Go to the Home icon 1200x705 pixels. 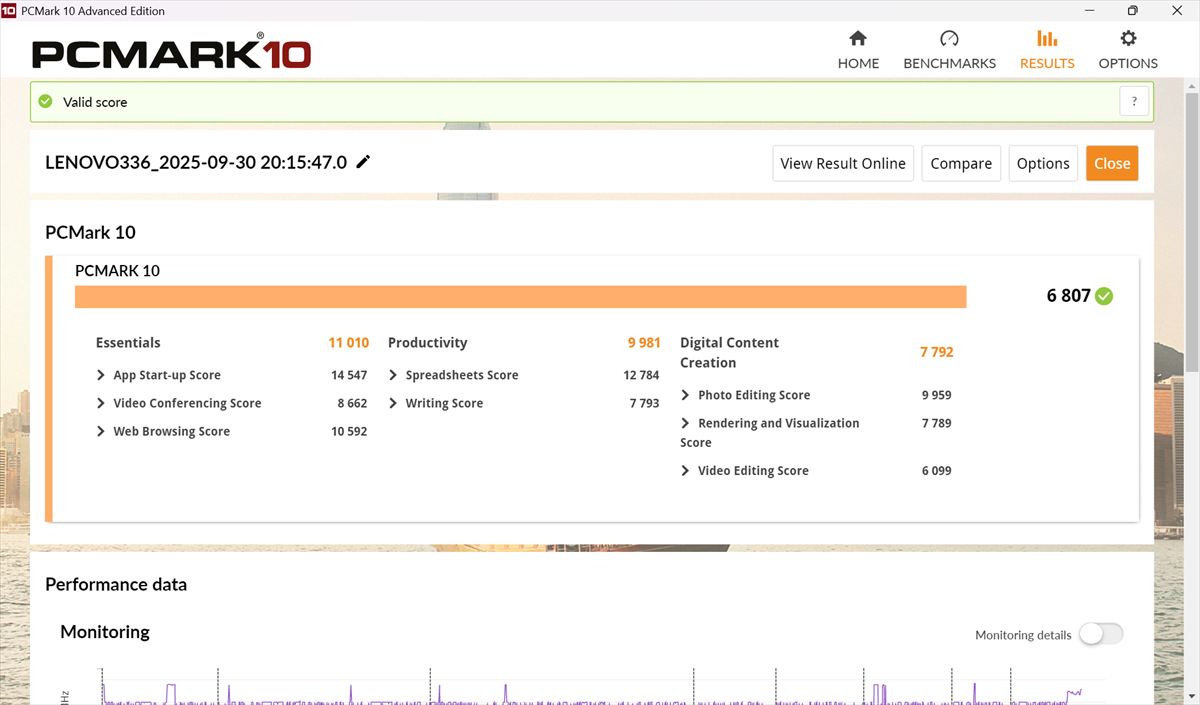857,39
